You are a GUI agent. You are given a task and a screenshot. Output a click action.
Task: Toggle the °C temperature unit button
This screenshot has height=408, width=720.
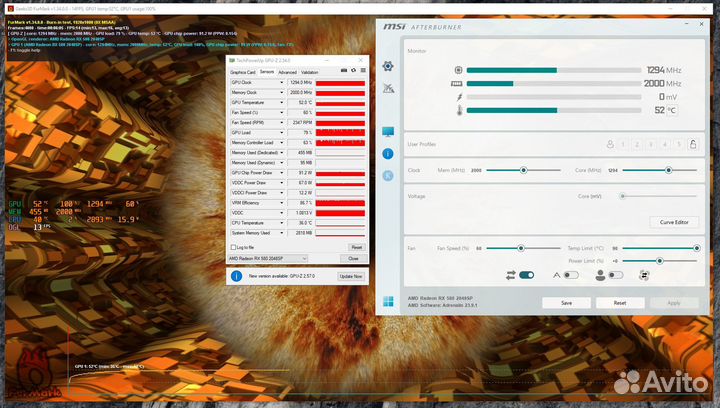(x=672, y=110)
